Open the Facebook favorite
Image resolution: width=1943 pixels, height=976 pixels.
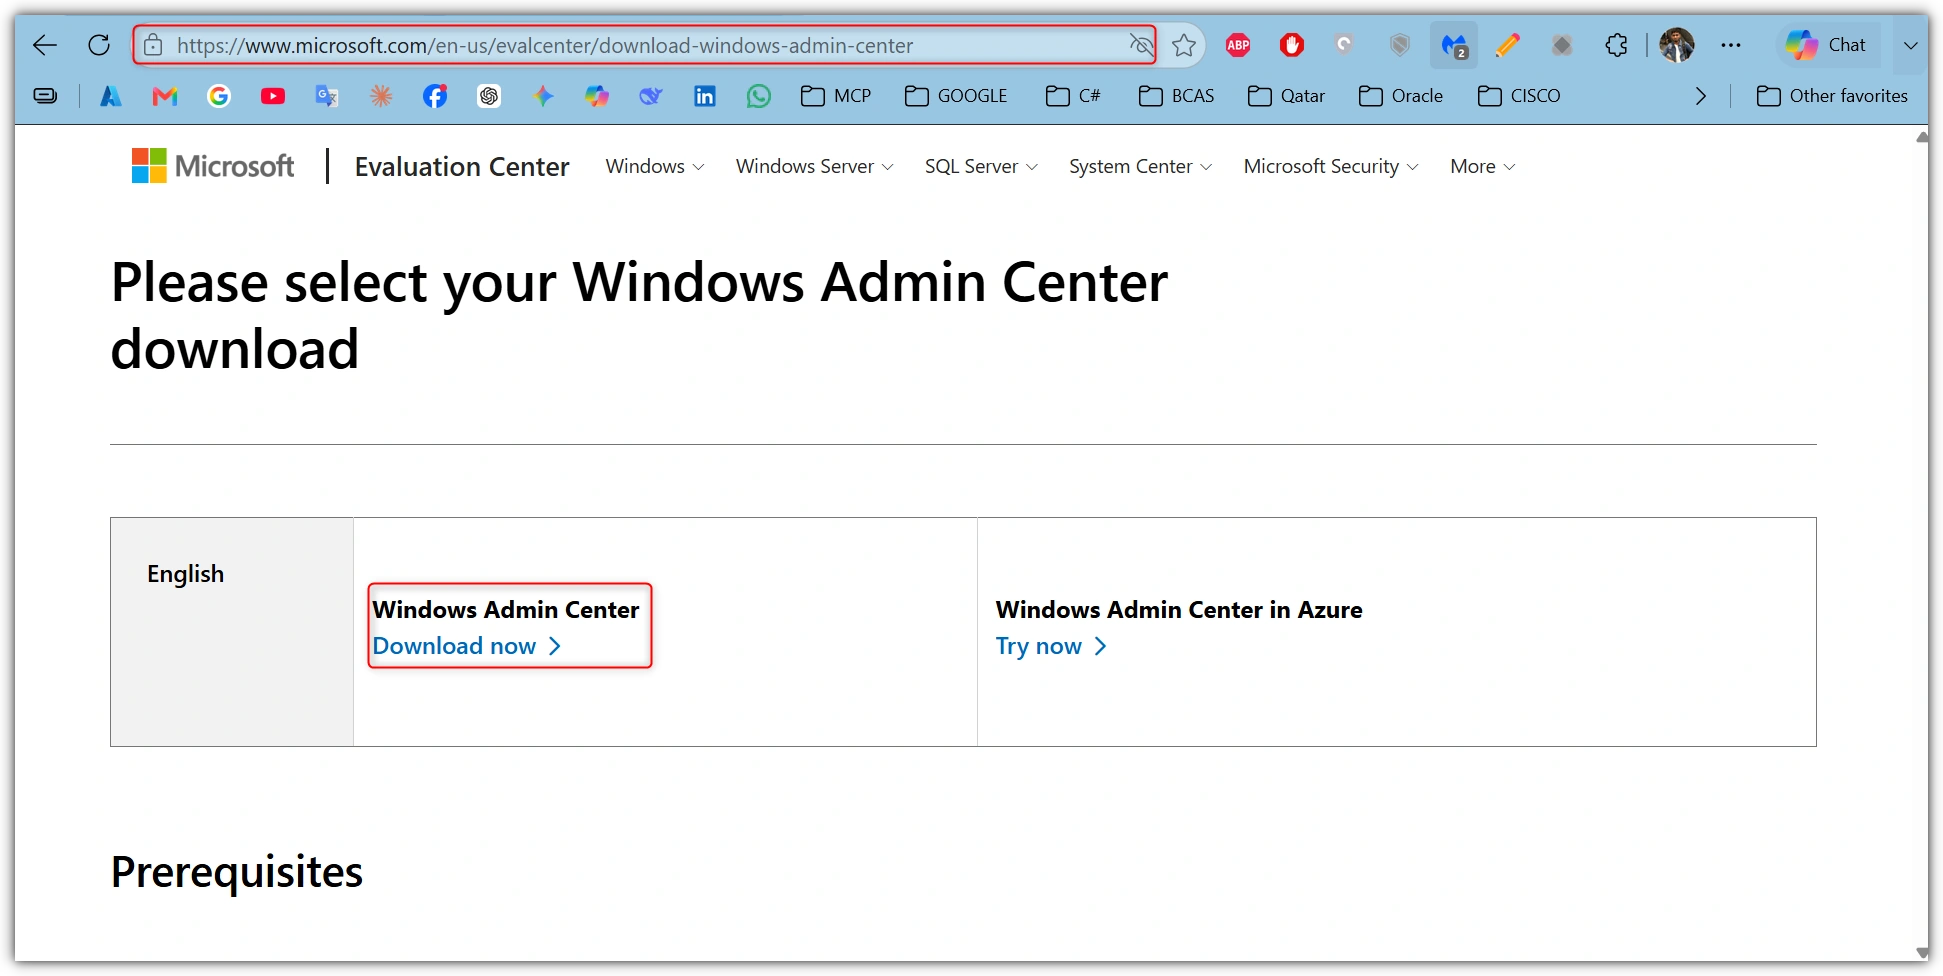point(435,96)
